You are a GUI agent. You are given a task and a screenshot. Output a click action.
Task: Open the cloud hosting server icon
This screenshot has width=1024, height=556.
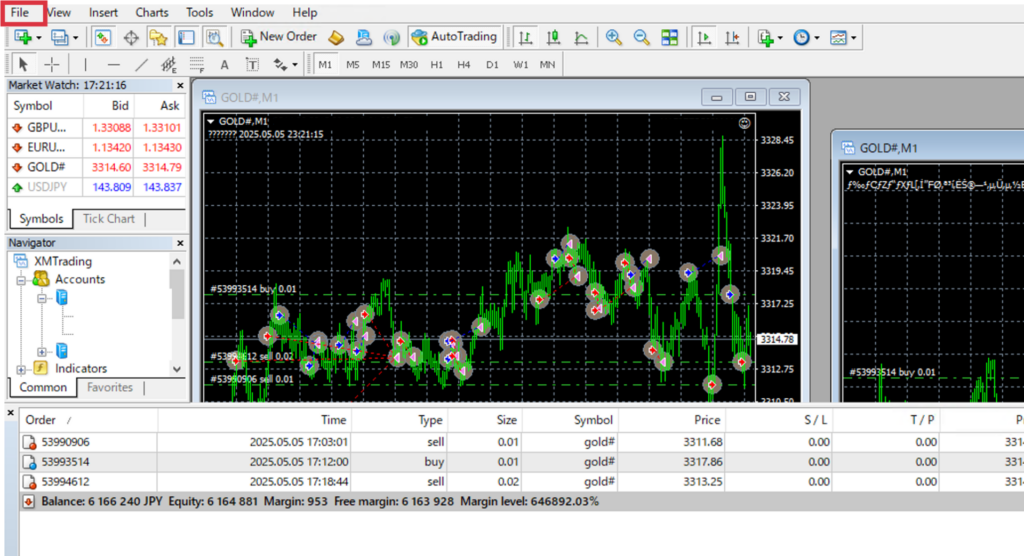pyautogui.click(x=364, y=37)
